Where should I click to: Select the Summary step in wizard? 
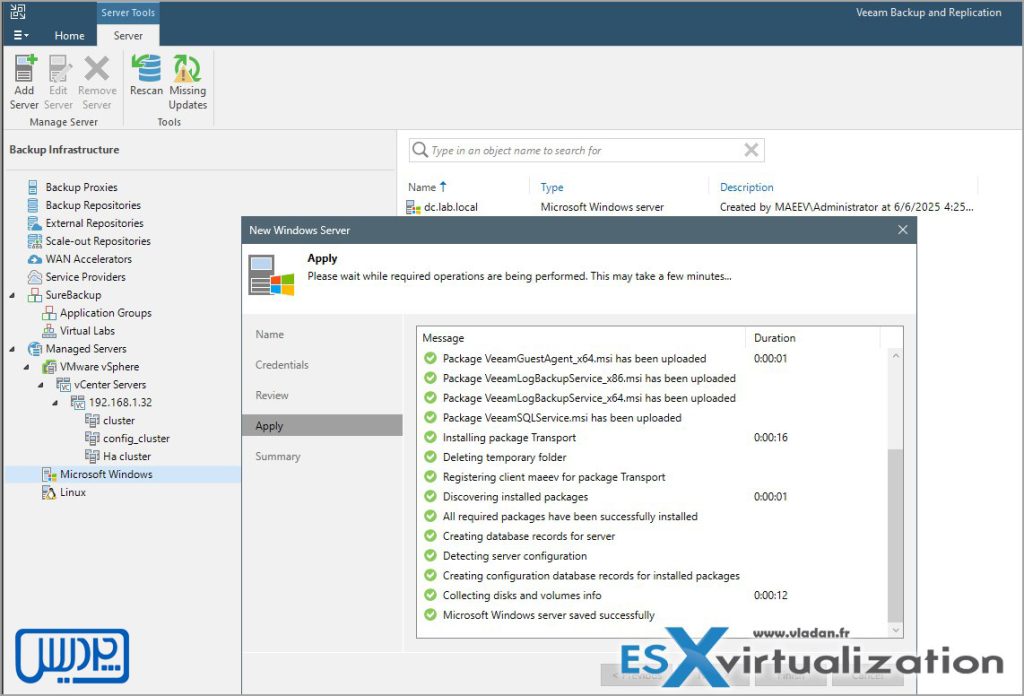(x=277, y=456)
